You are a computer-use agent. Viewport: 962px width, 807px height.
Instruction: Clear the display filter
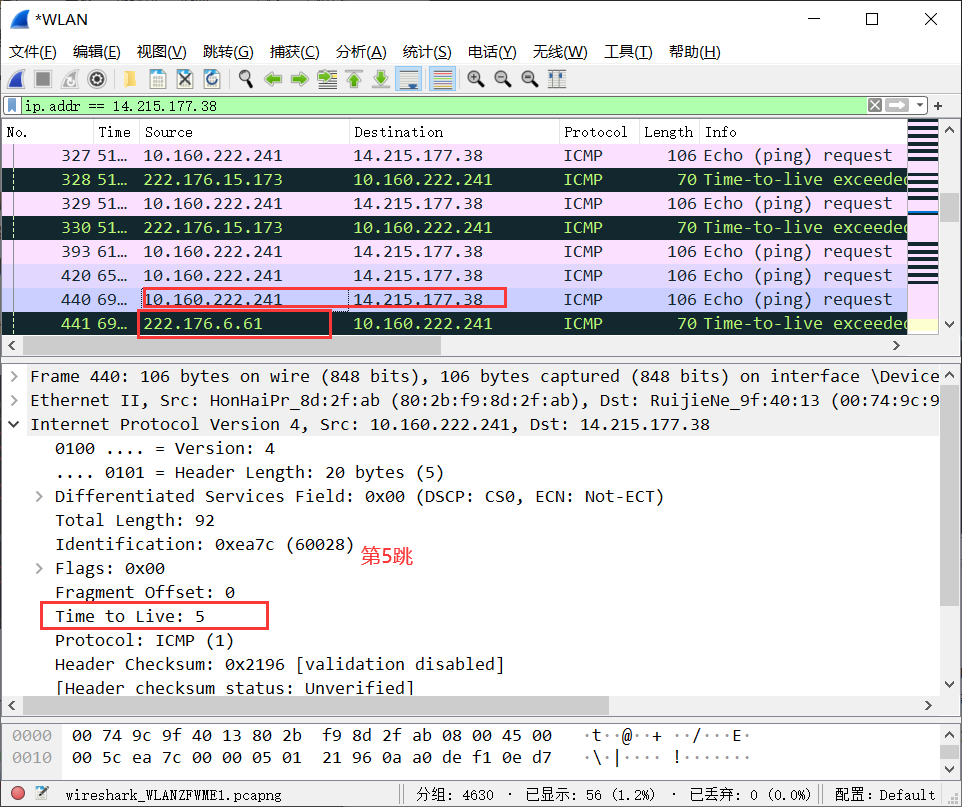point(875,106)
